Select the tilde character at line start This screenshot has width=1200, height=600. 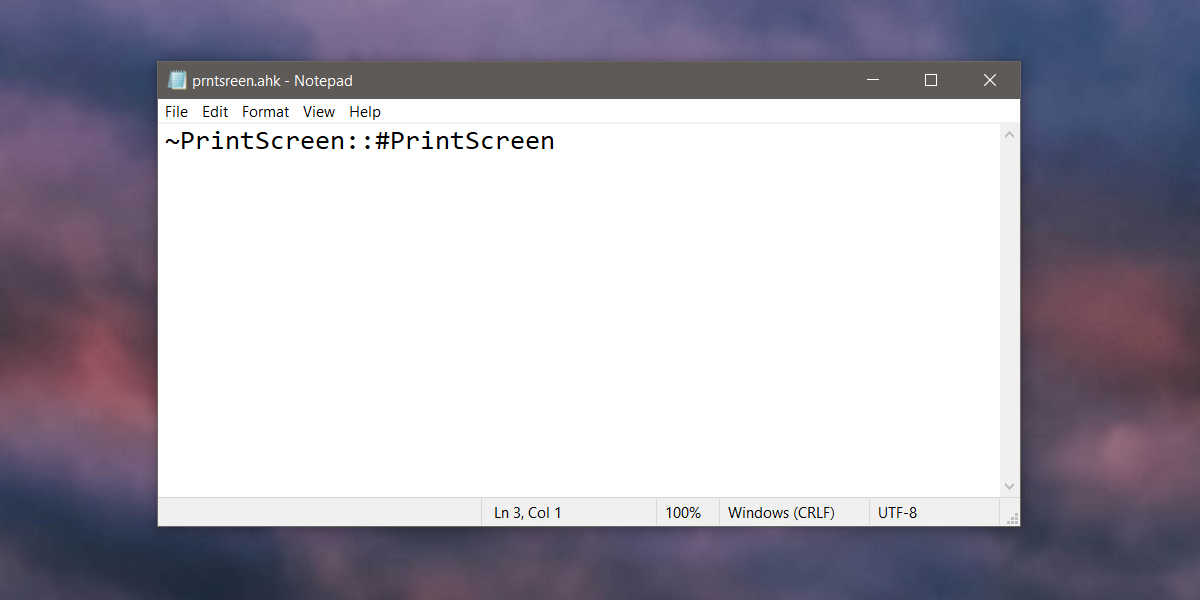coord(171,140)
